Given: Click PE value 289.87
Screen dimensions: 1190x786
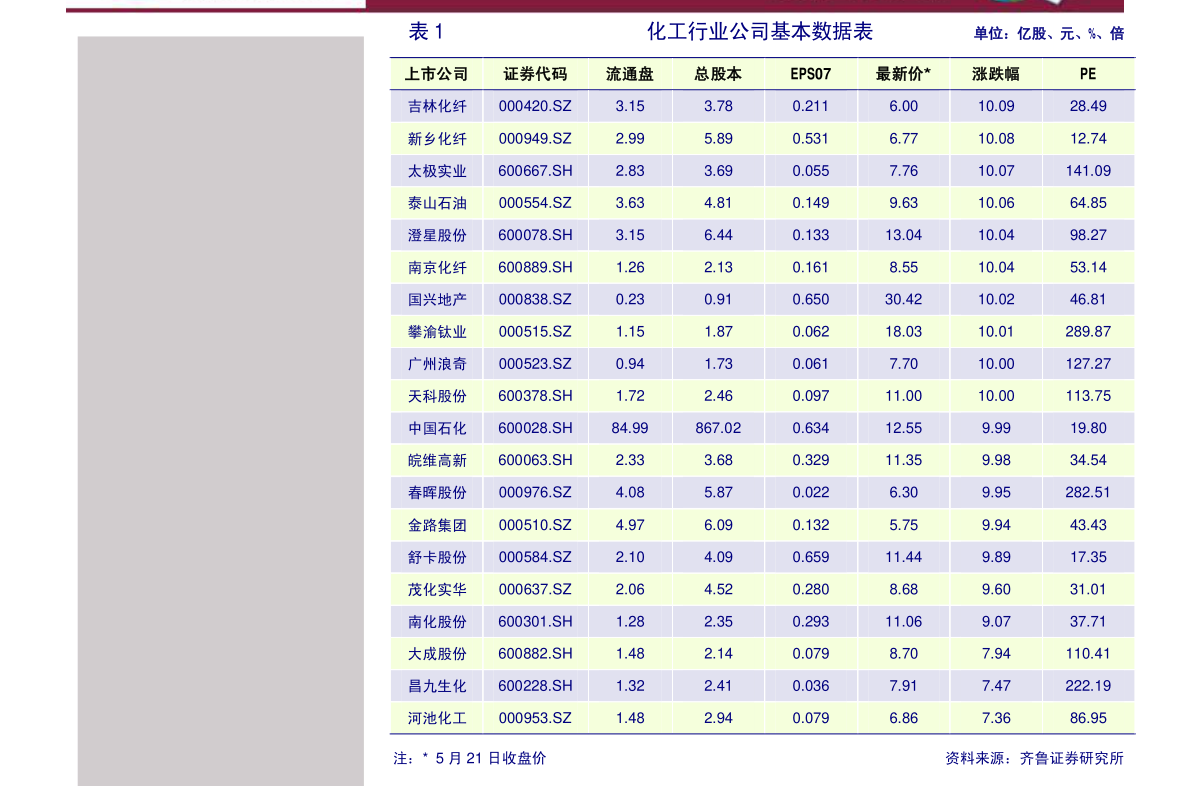Looking at the screenshot, I should 1088,332.
